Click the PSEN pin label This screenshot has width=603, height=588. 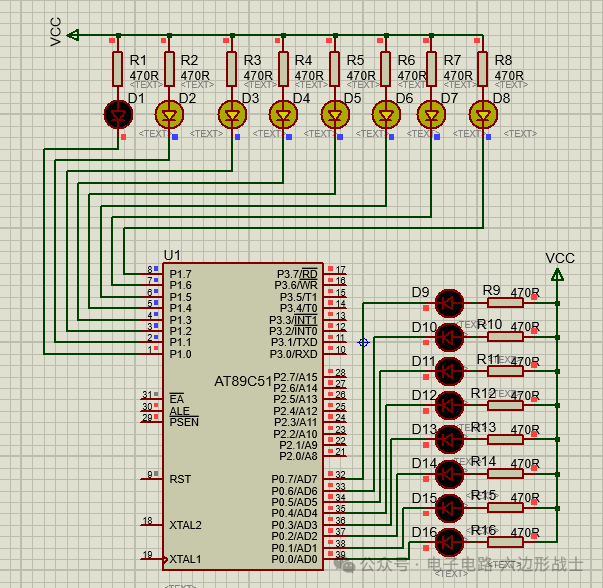[x=184, y=422]
